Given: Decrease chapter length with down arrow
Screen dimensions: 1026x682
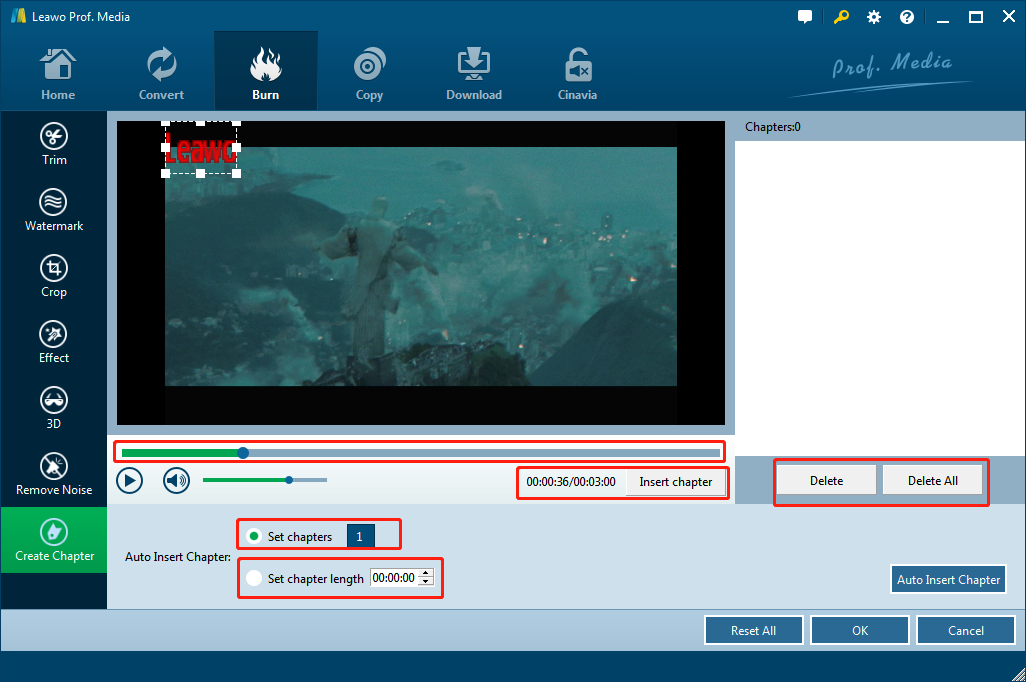Looking at the screenshot, I should [426, 582].
